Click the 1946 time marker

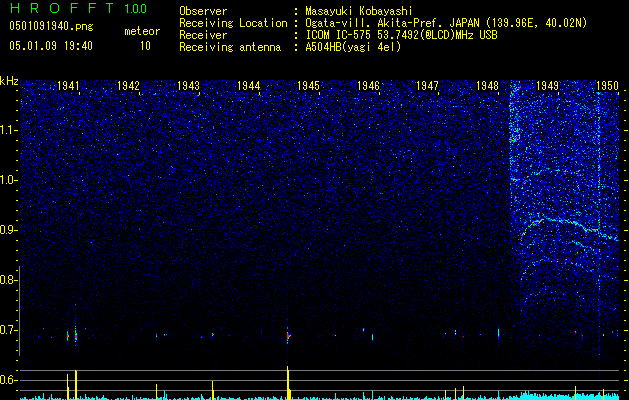click(368, 85)
